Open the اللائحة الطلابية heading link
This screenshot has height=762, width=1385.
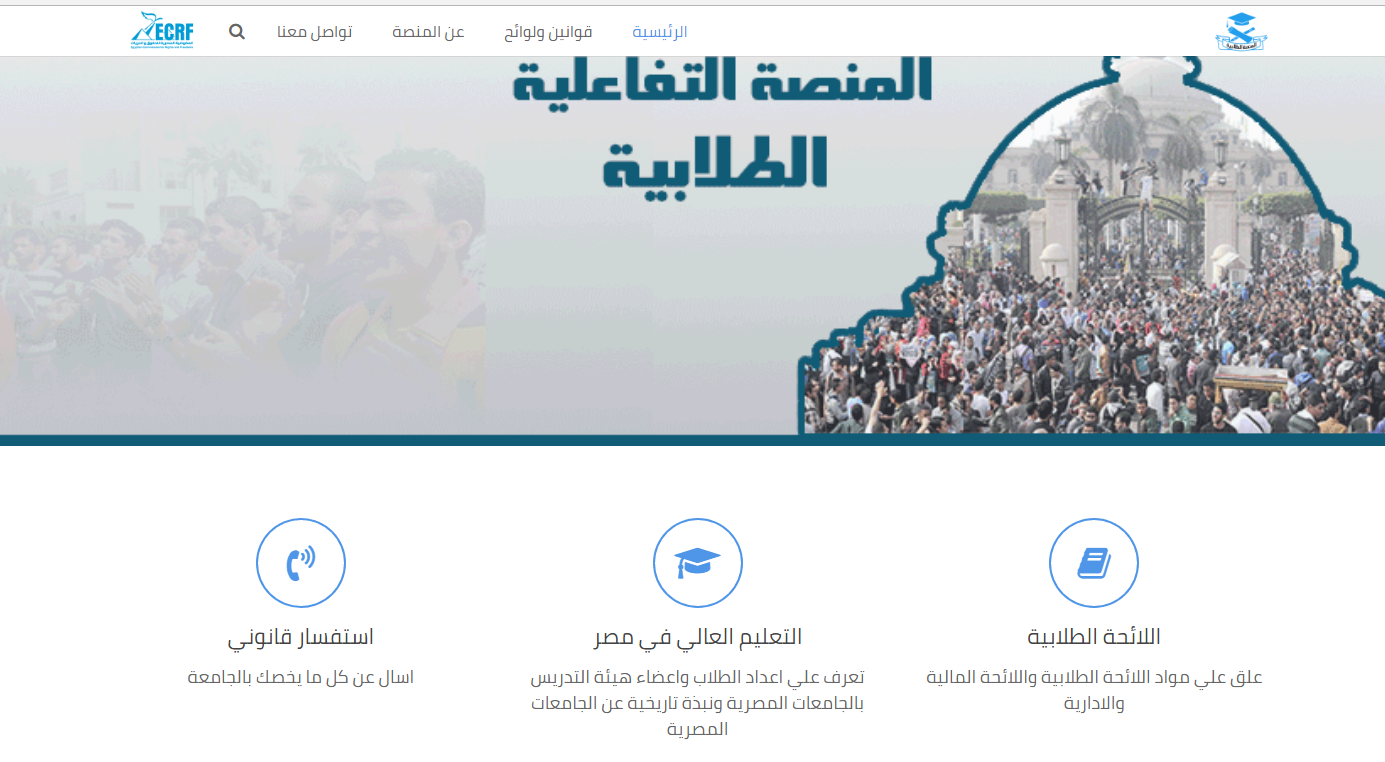[x=1094, y=637]
